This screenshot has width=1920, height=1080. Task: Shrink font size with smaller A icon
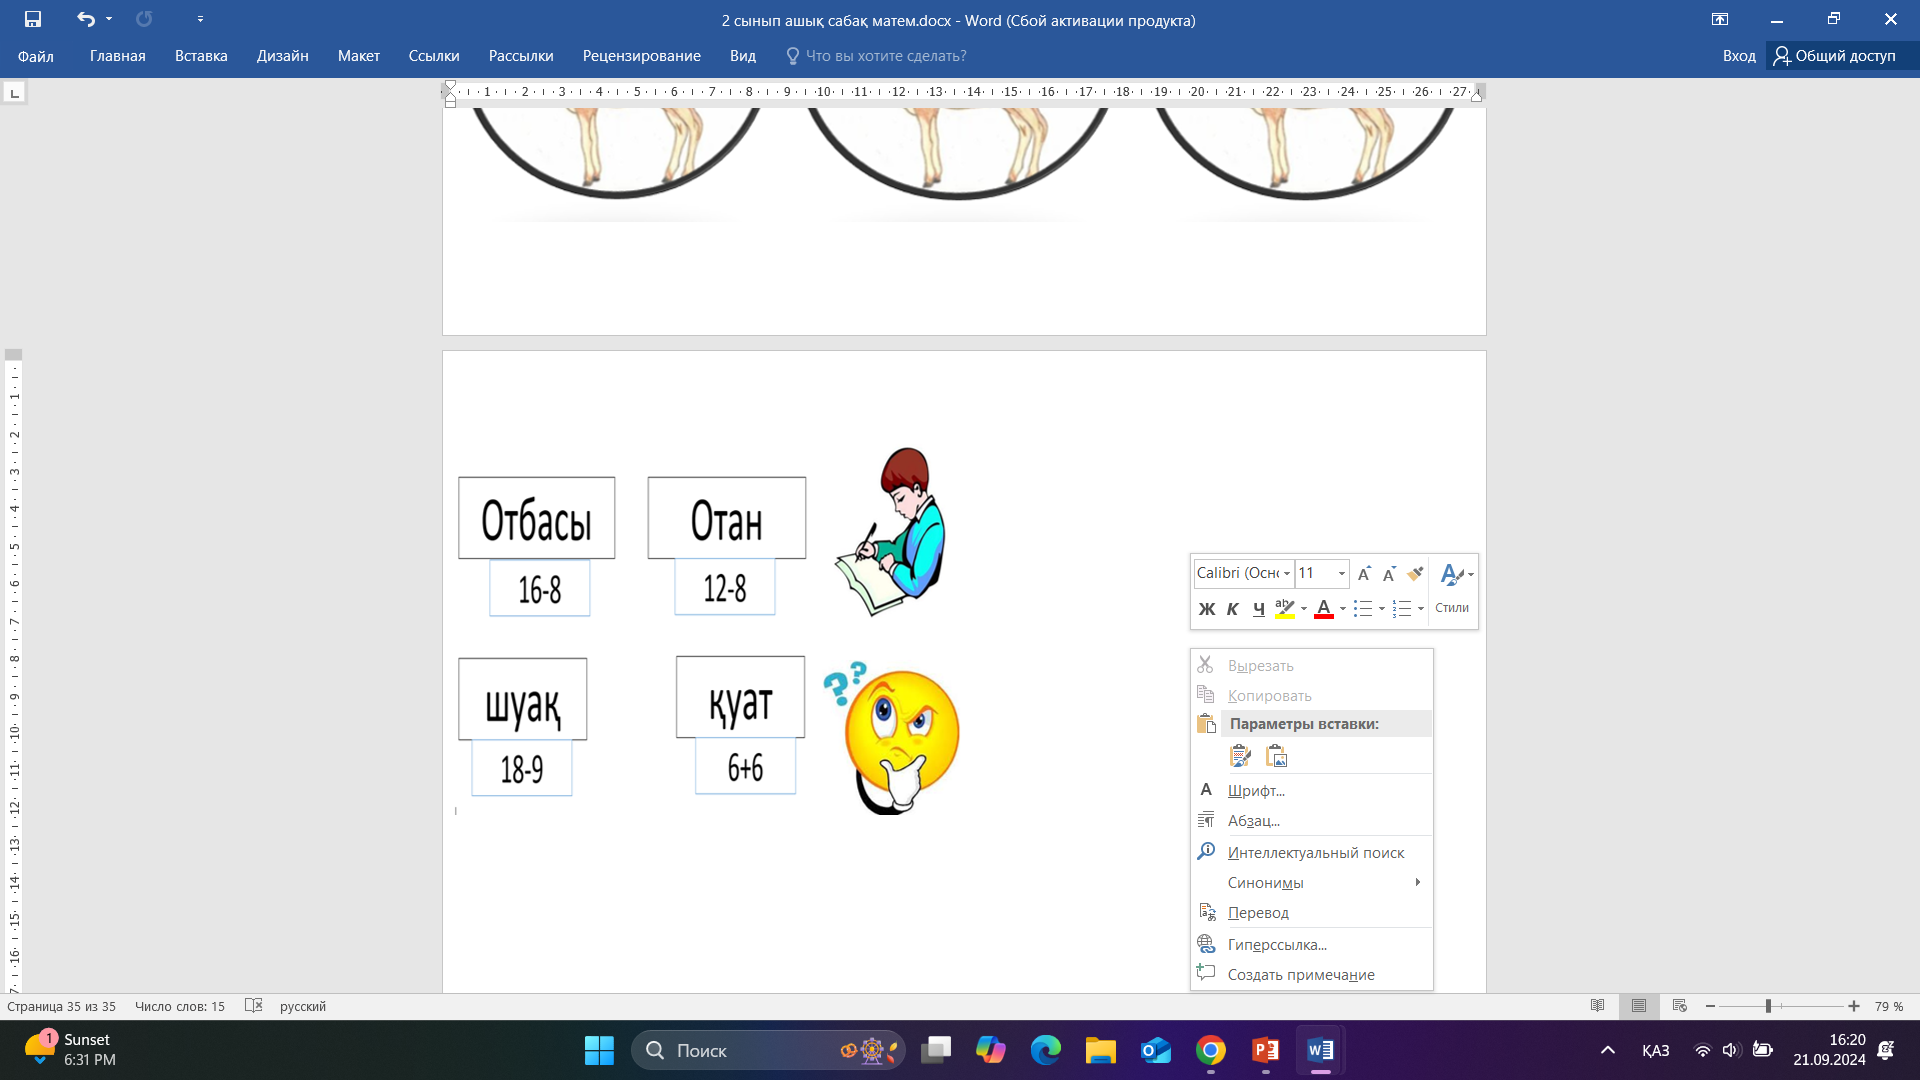coord(1389,574)
